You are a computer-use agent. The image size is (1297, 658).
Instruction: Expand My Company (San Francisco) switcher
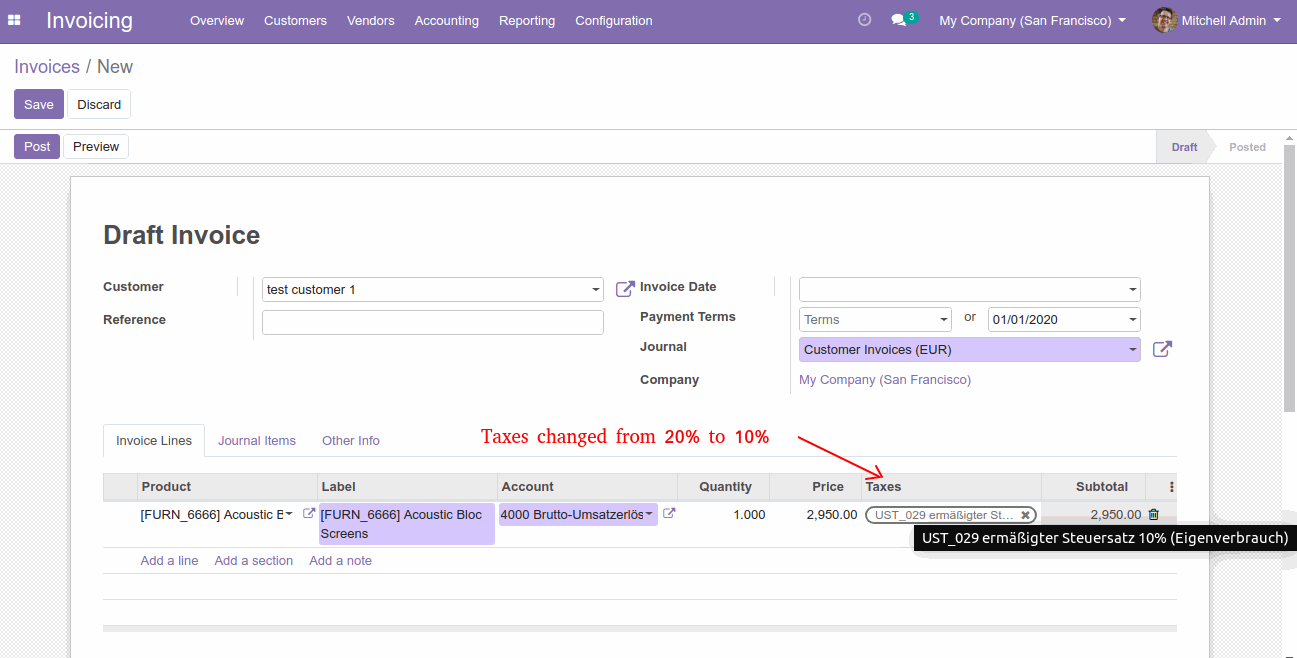[x=1032, y=20]
